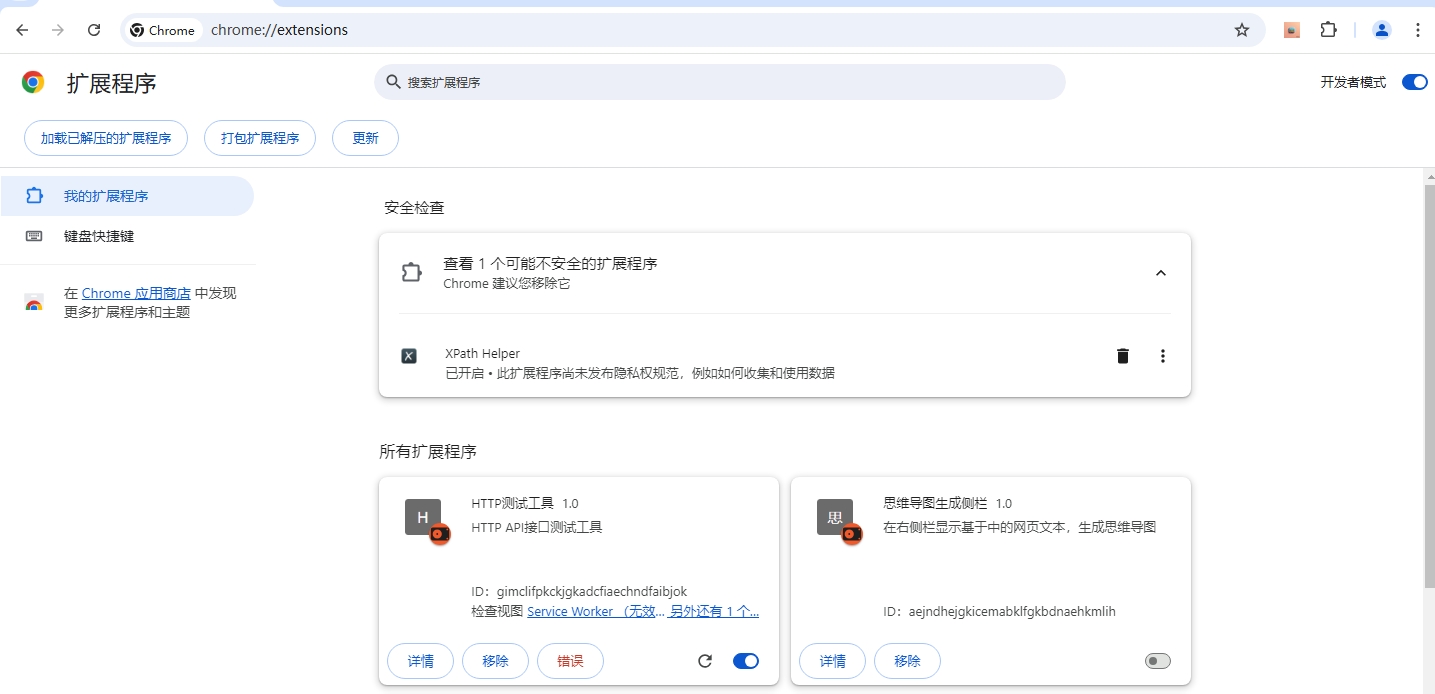Open the extensions puzzle-piece menu
Screen dimensions: 1435x694
(x=1328, y=30)
